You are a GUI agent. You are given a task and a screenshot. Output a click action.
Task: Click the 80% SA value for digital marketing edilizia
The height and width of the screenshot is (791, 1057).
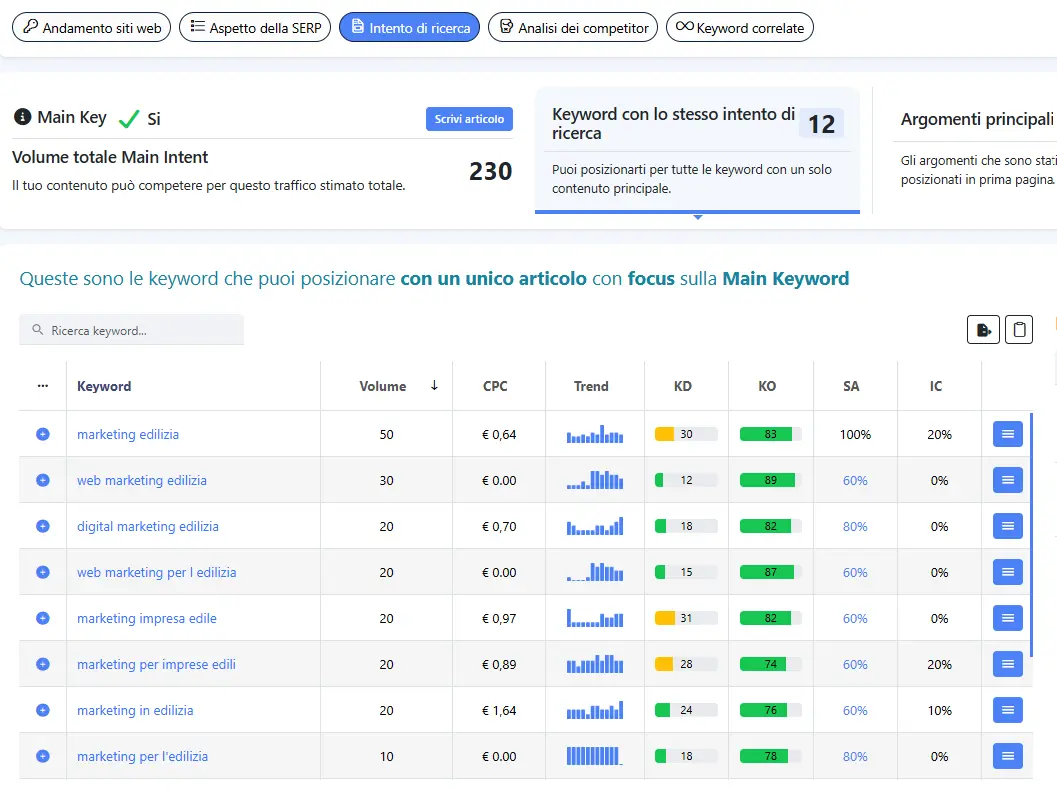point(855,526)
